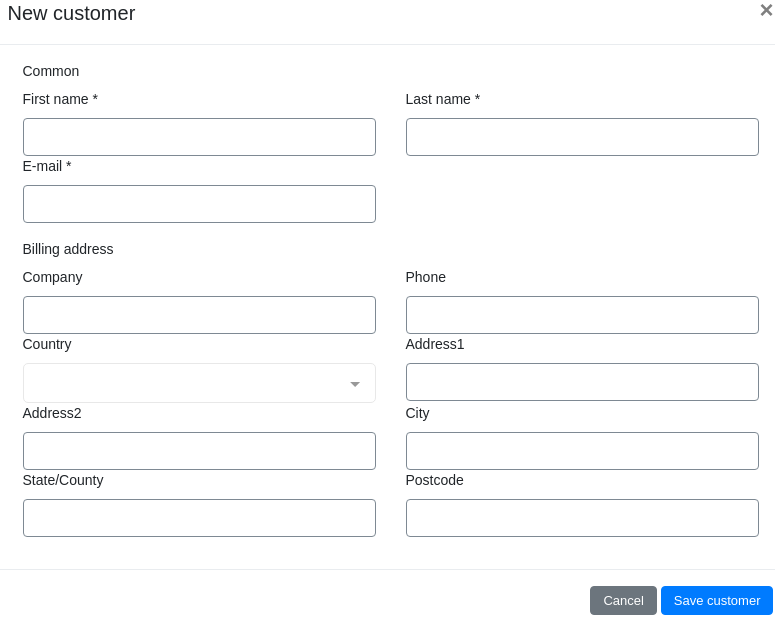
Task: Click the Country dropdown arrow
Action: 355,384
